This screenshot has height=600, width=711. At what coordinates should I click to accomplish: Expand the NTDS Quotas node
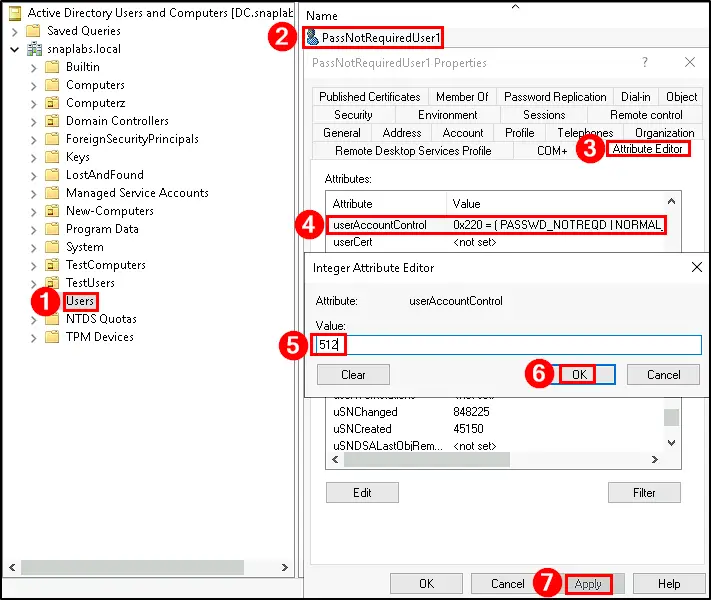tap(33, 320)
